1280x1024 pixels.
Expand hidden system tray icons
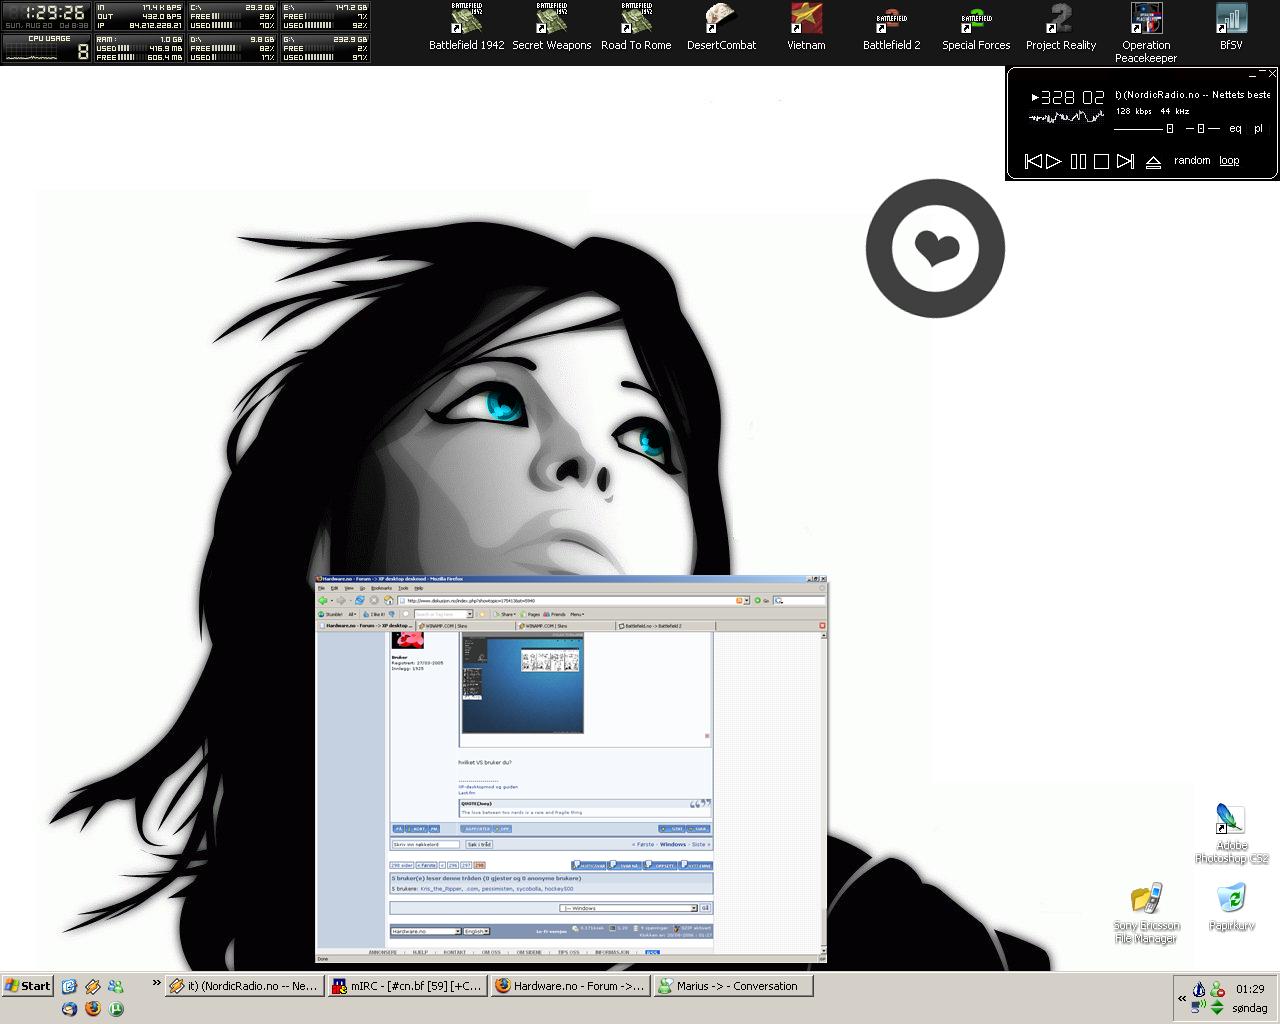coord(1182,998)
